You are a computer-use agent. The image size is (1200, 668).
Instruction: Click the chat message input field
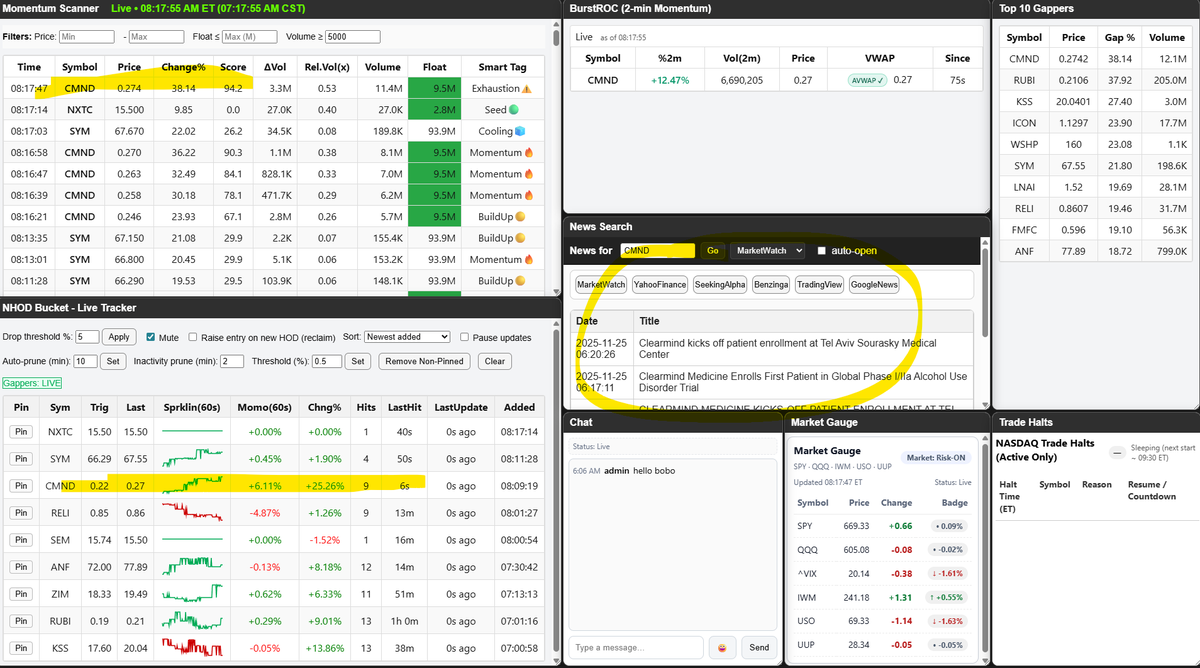[636, 647]
